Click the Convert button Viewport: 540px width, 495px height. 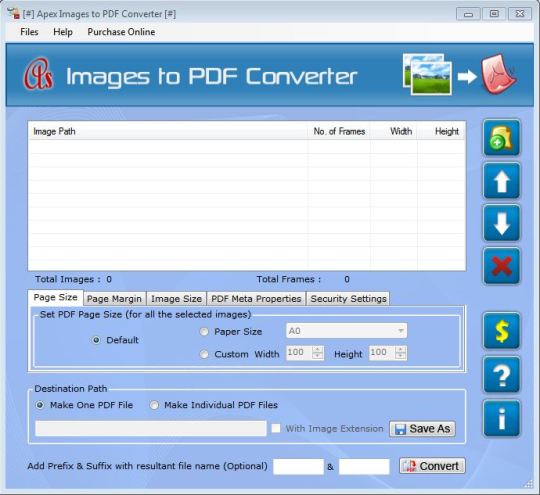click(433, 466)
